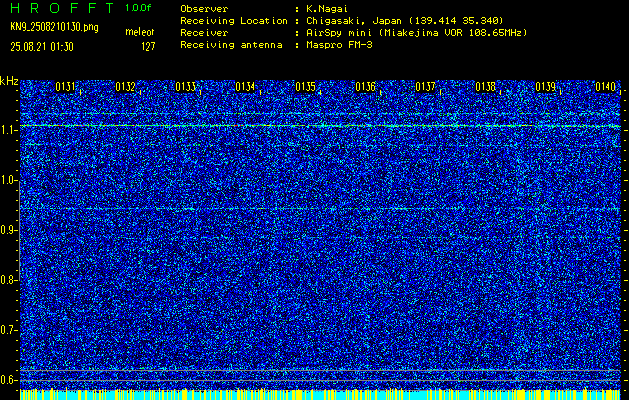Click the 0131 time marker
Viewport: 629px width, 400px height.
[x=65, y=87]
